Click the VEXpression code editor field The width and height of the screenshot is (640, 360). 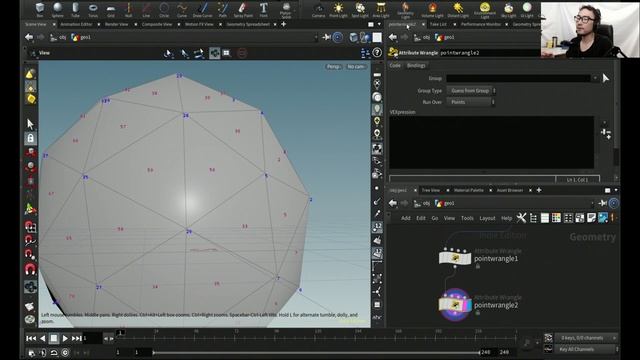tap(491, 142)
